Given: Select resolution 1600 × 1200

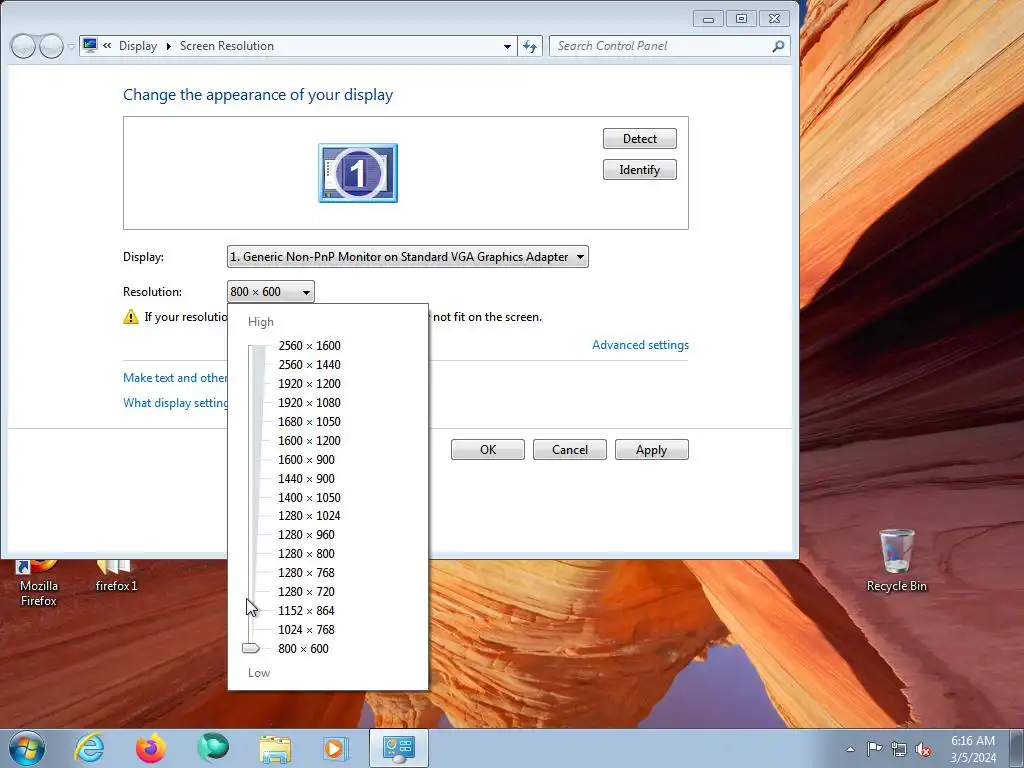Looking at the screenshot, I should click(x=309, y=440).
